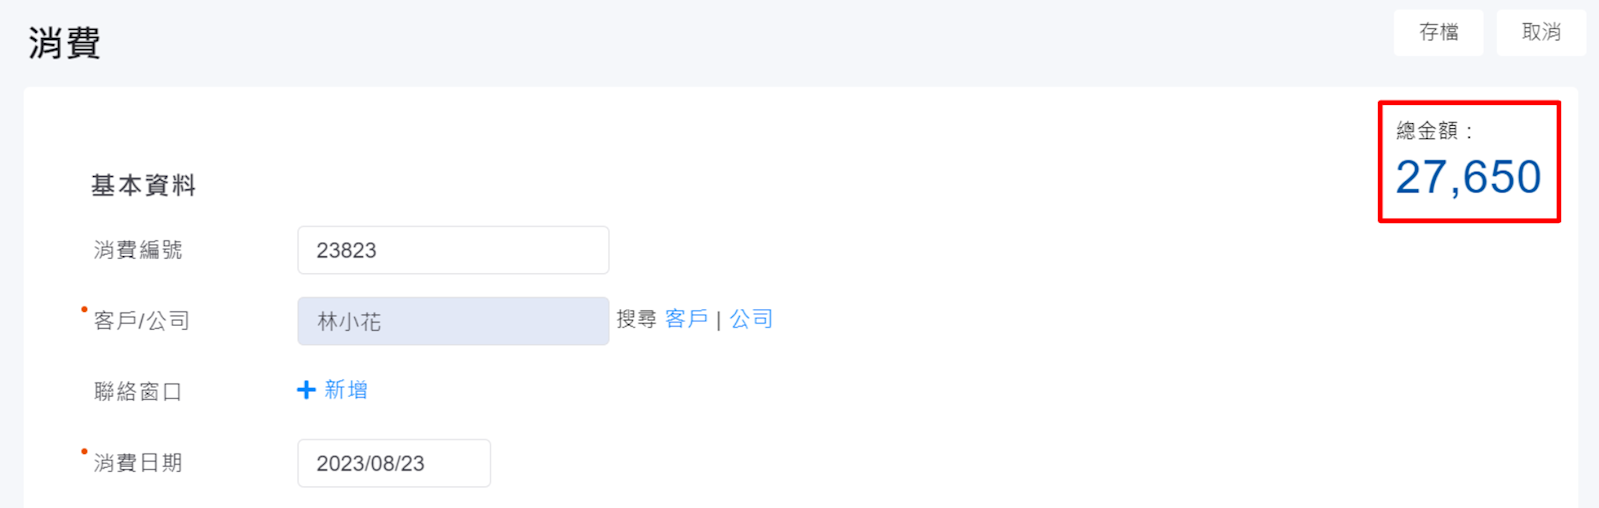This screenshot has height=508, width=1599.
Task: Click the 聯絡窗口 label
Action: click(138, 391)
